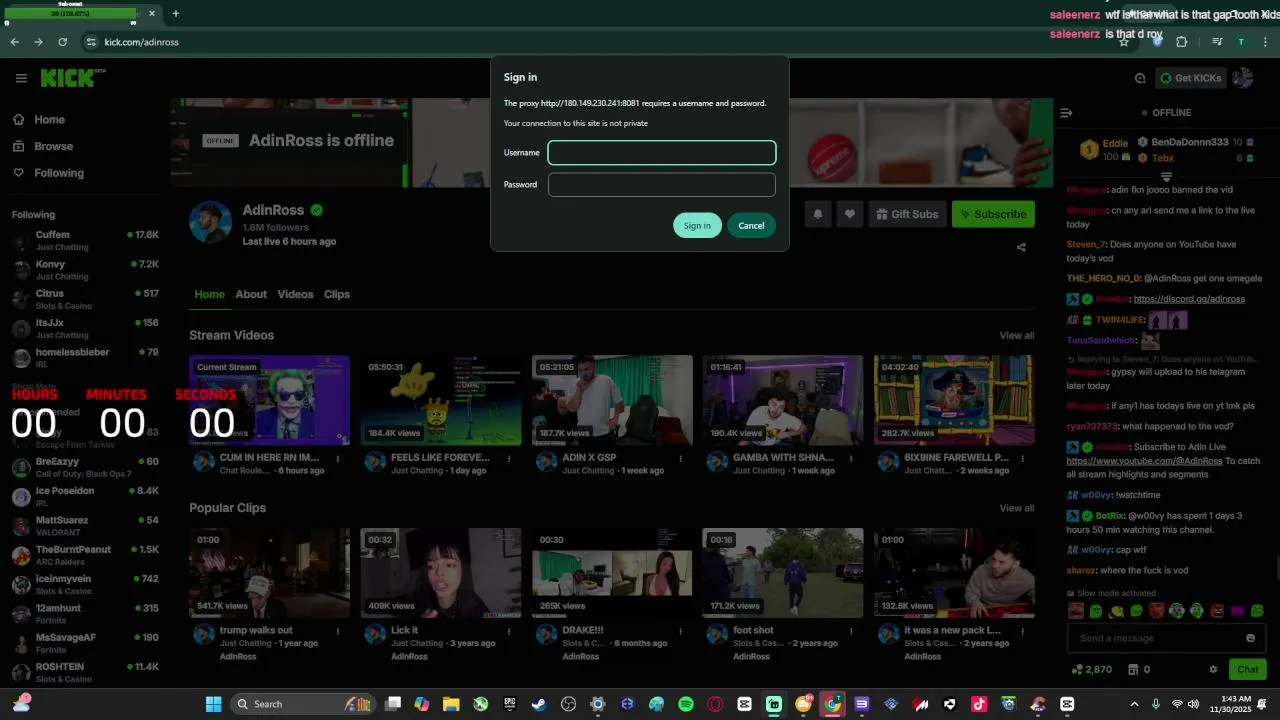
Task: Click the Get KICKs button
Action: [1190, 78]
